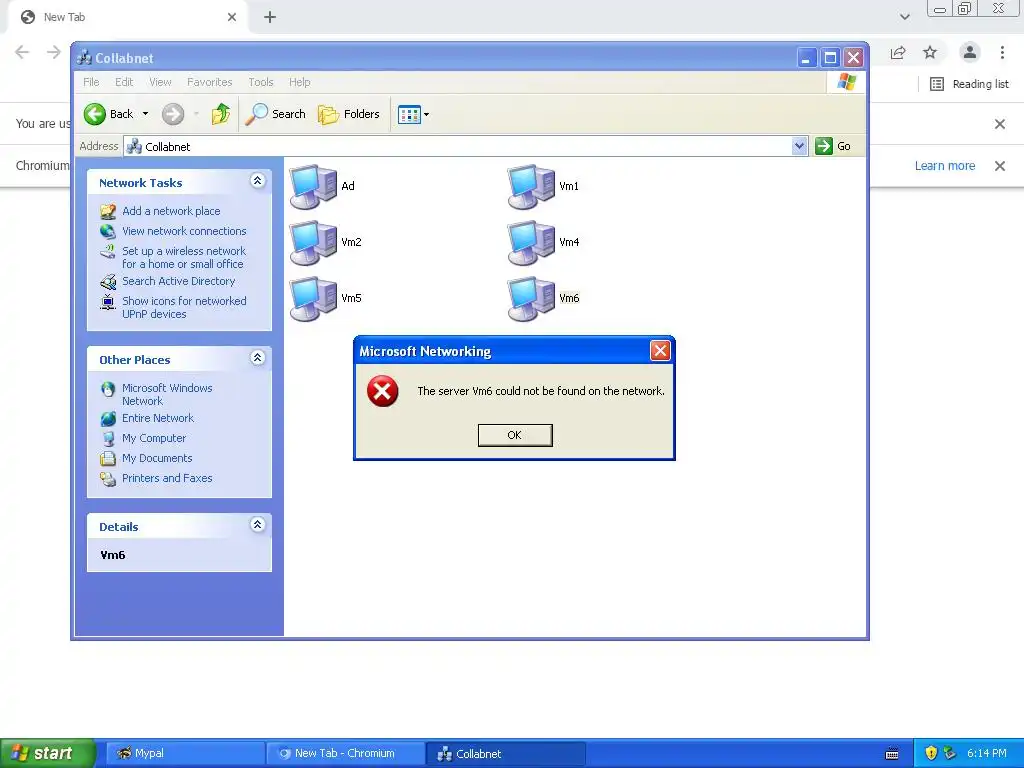Screen dimensions: 1024x768
Task: Click the error icon in the dialog
Action: tap(383, 391)
